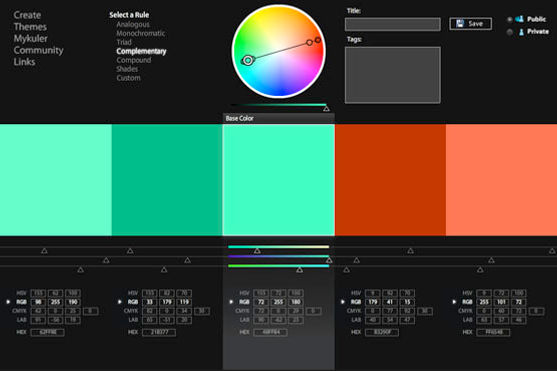Select the dark green color swatch
The height and width of the screenshot is (371, 557).
167,180
